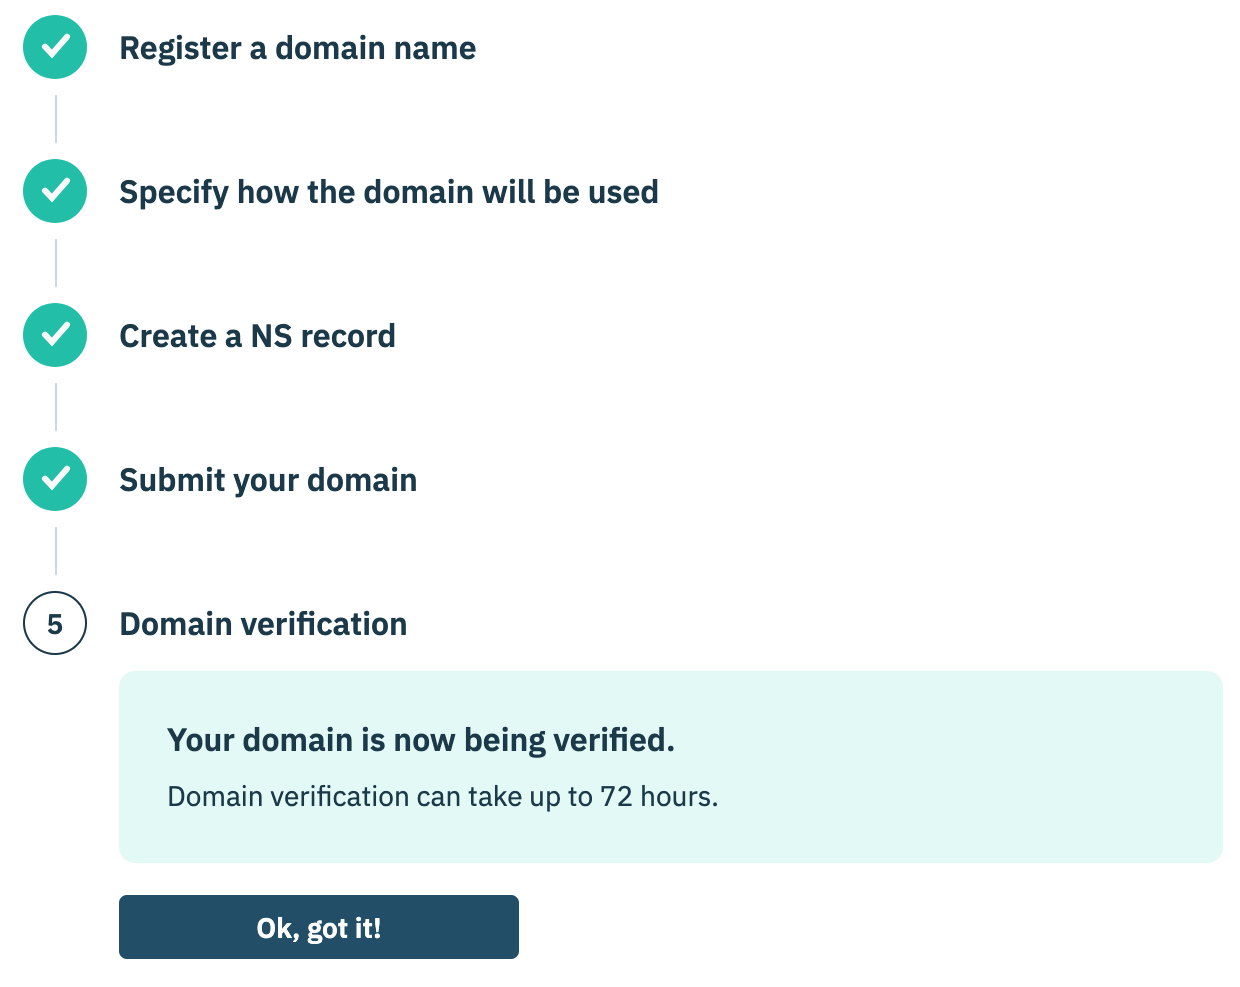Click the connector line above Submit your domain

pyautogui.click(x=56, y=407)
